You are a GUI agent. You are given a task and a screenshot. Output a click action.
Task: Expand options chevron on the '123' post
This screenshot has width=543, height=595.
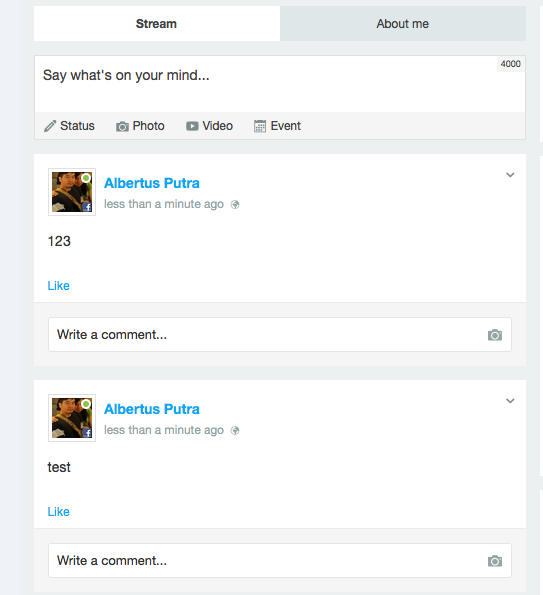point(510,175)
